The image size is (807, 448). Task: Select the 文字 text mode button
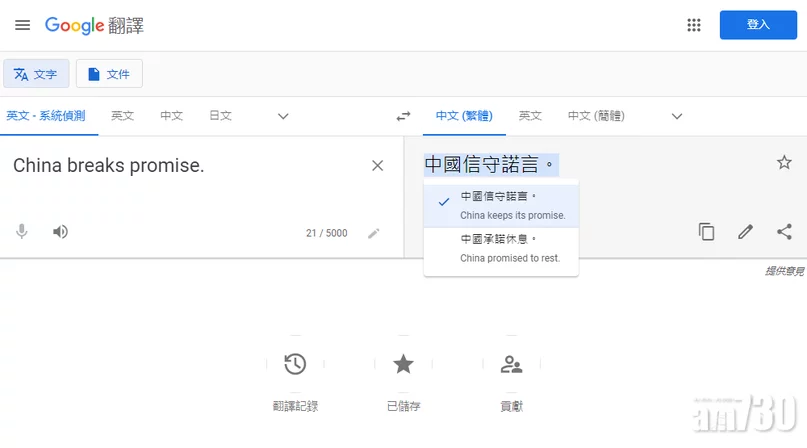click(x=36, y=74)
